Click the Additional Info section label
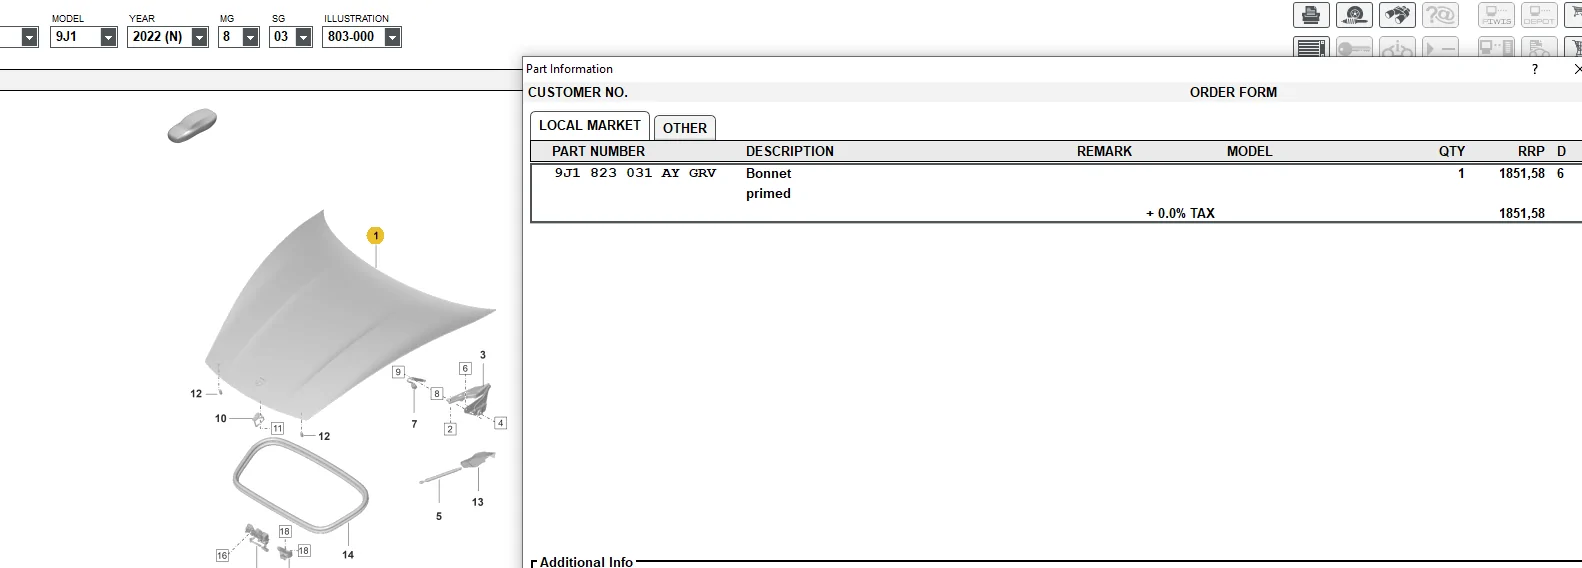Viewport: 1582px width, 568px height. pos(586,561)
